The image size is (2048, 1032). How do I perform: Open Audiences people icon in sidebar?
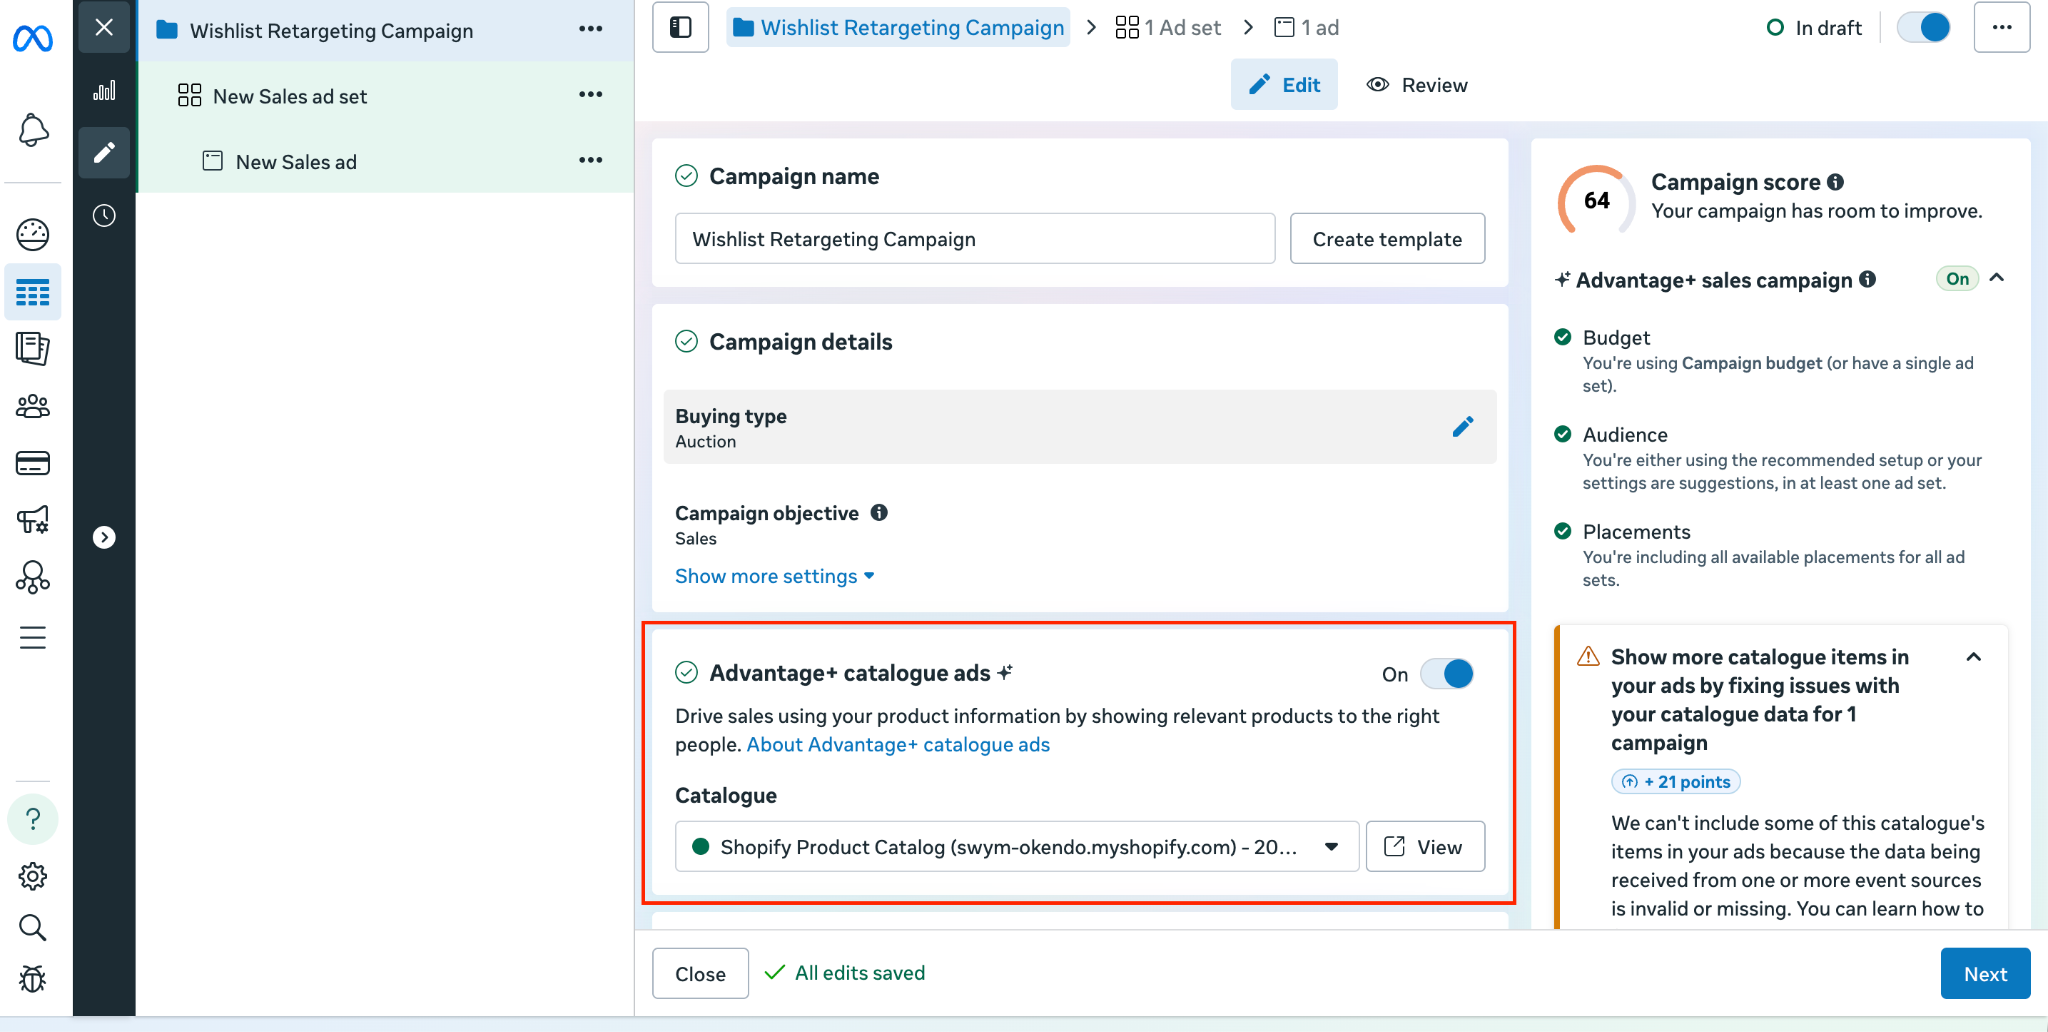click(x=33, y=406)
